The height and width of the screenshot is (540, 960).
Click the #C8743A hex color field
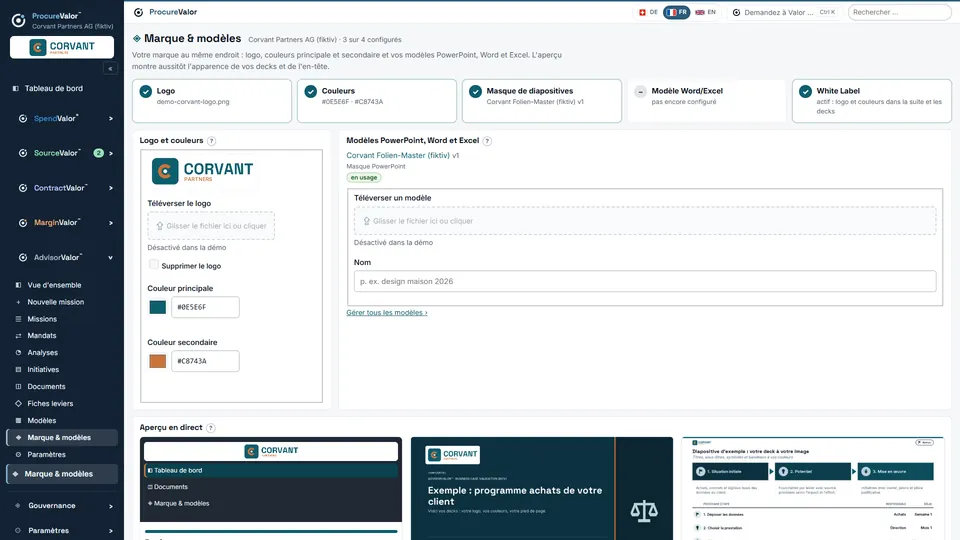click(205, 361)
